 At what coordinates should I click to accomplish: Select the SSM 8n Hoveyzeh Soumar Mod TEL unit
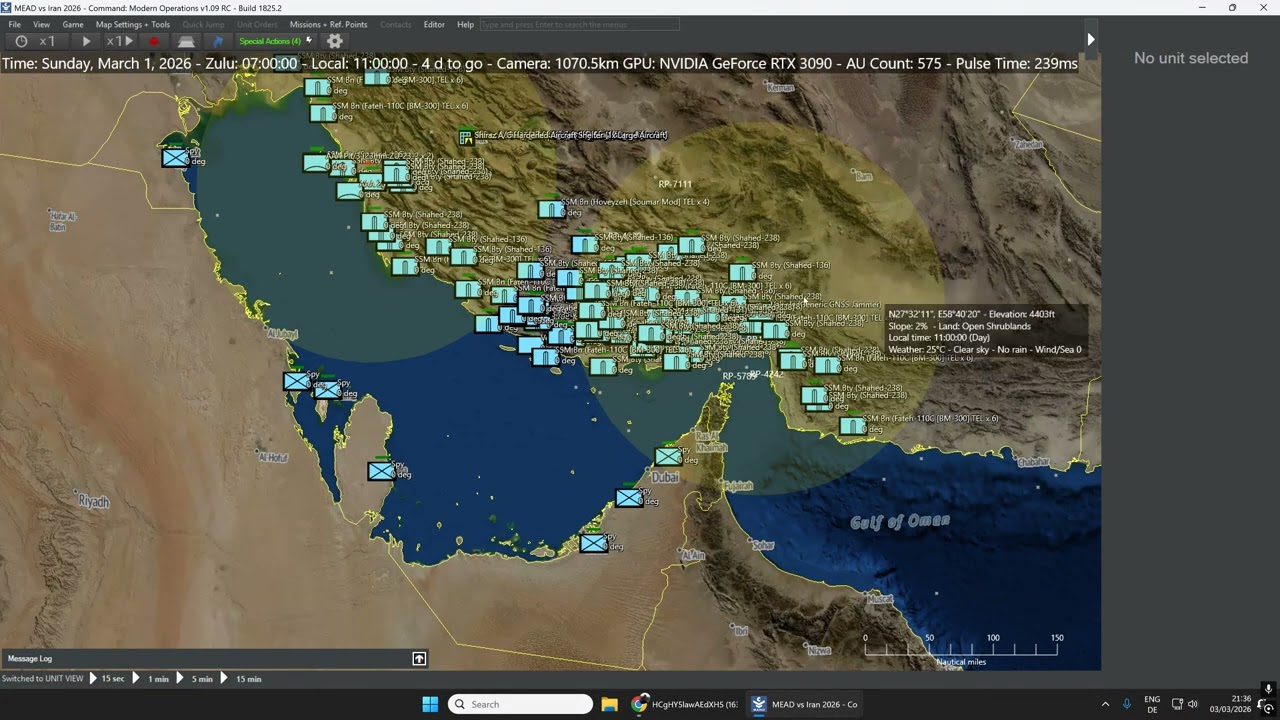551,208
